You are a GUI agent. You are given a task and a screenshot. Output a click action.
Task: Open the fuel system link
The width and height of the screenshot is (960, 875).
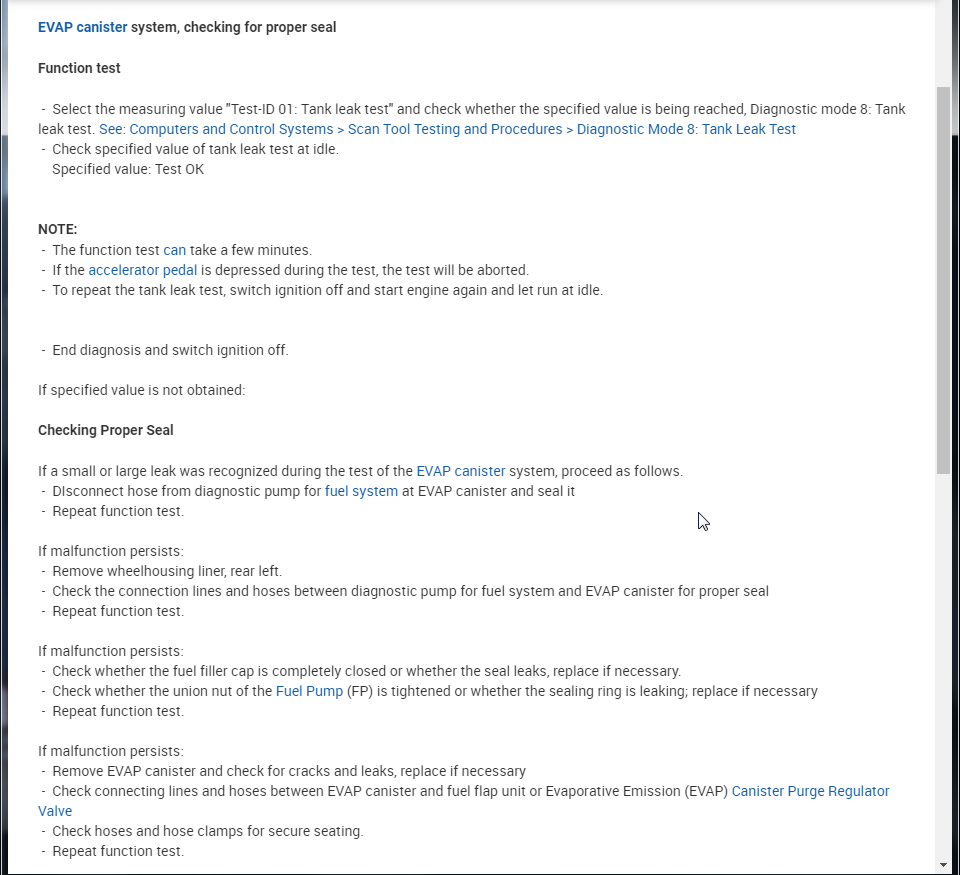tap(361, 491)
